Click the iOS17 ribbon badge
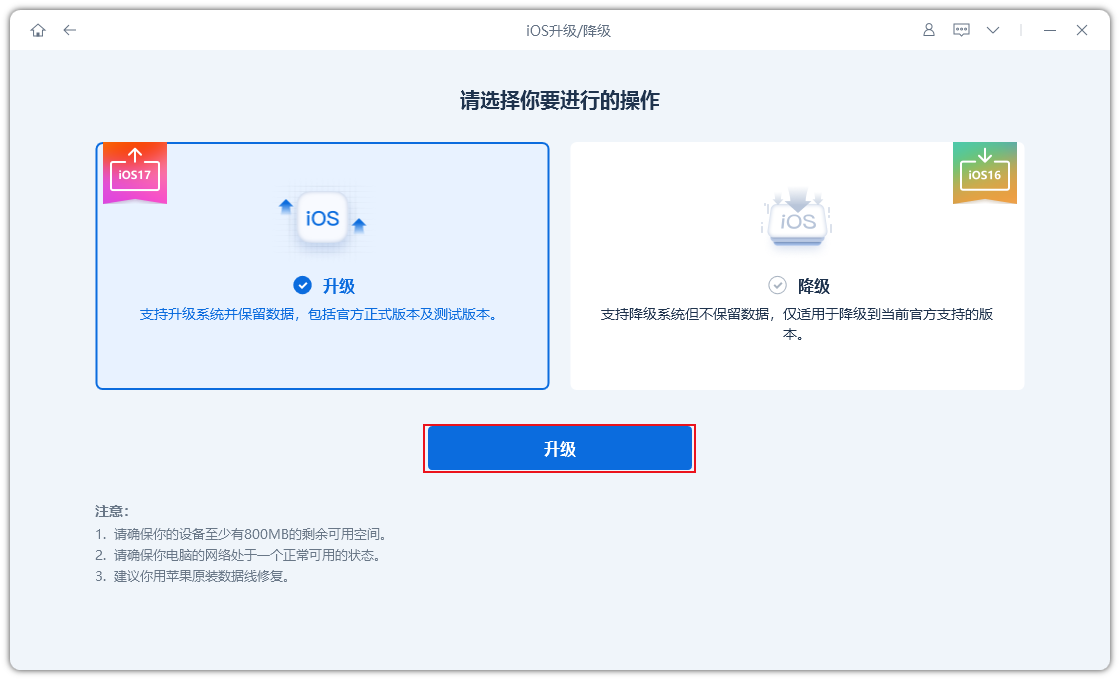The height and width of the screenshot is (680, 1120). (x=134, y=172)
